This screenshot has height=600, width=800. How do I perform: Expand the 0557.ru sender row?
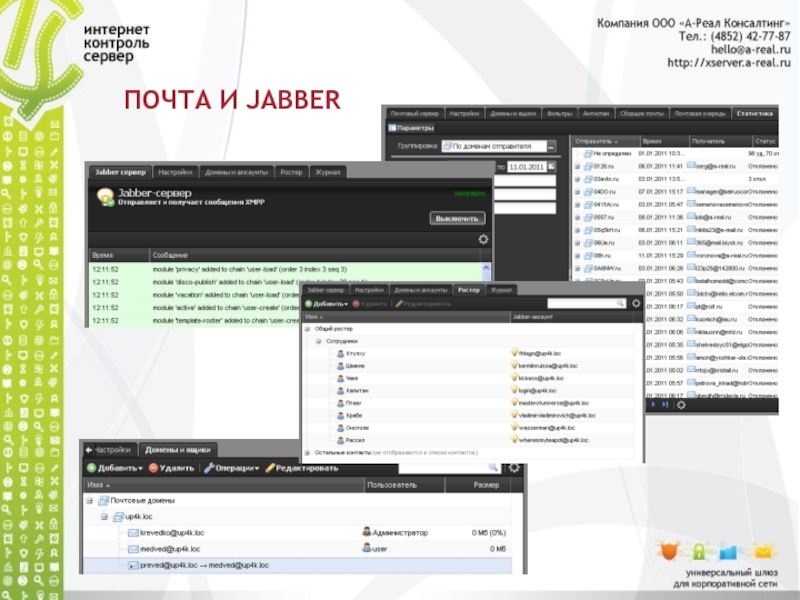[x=577, y=217]
